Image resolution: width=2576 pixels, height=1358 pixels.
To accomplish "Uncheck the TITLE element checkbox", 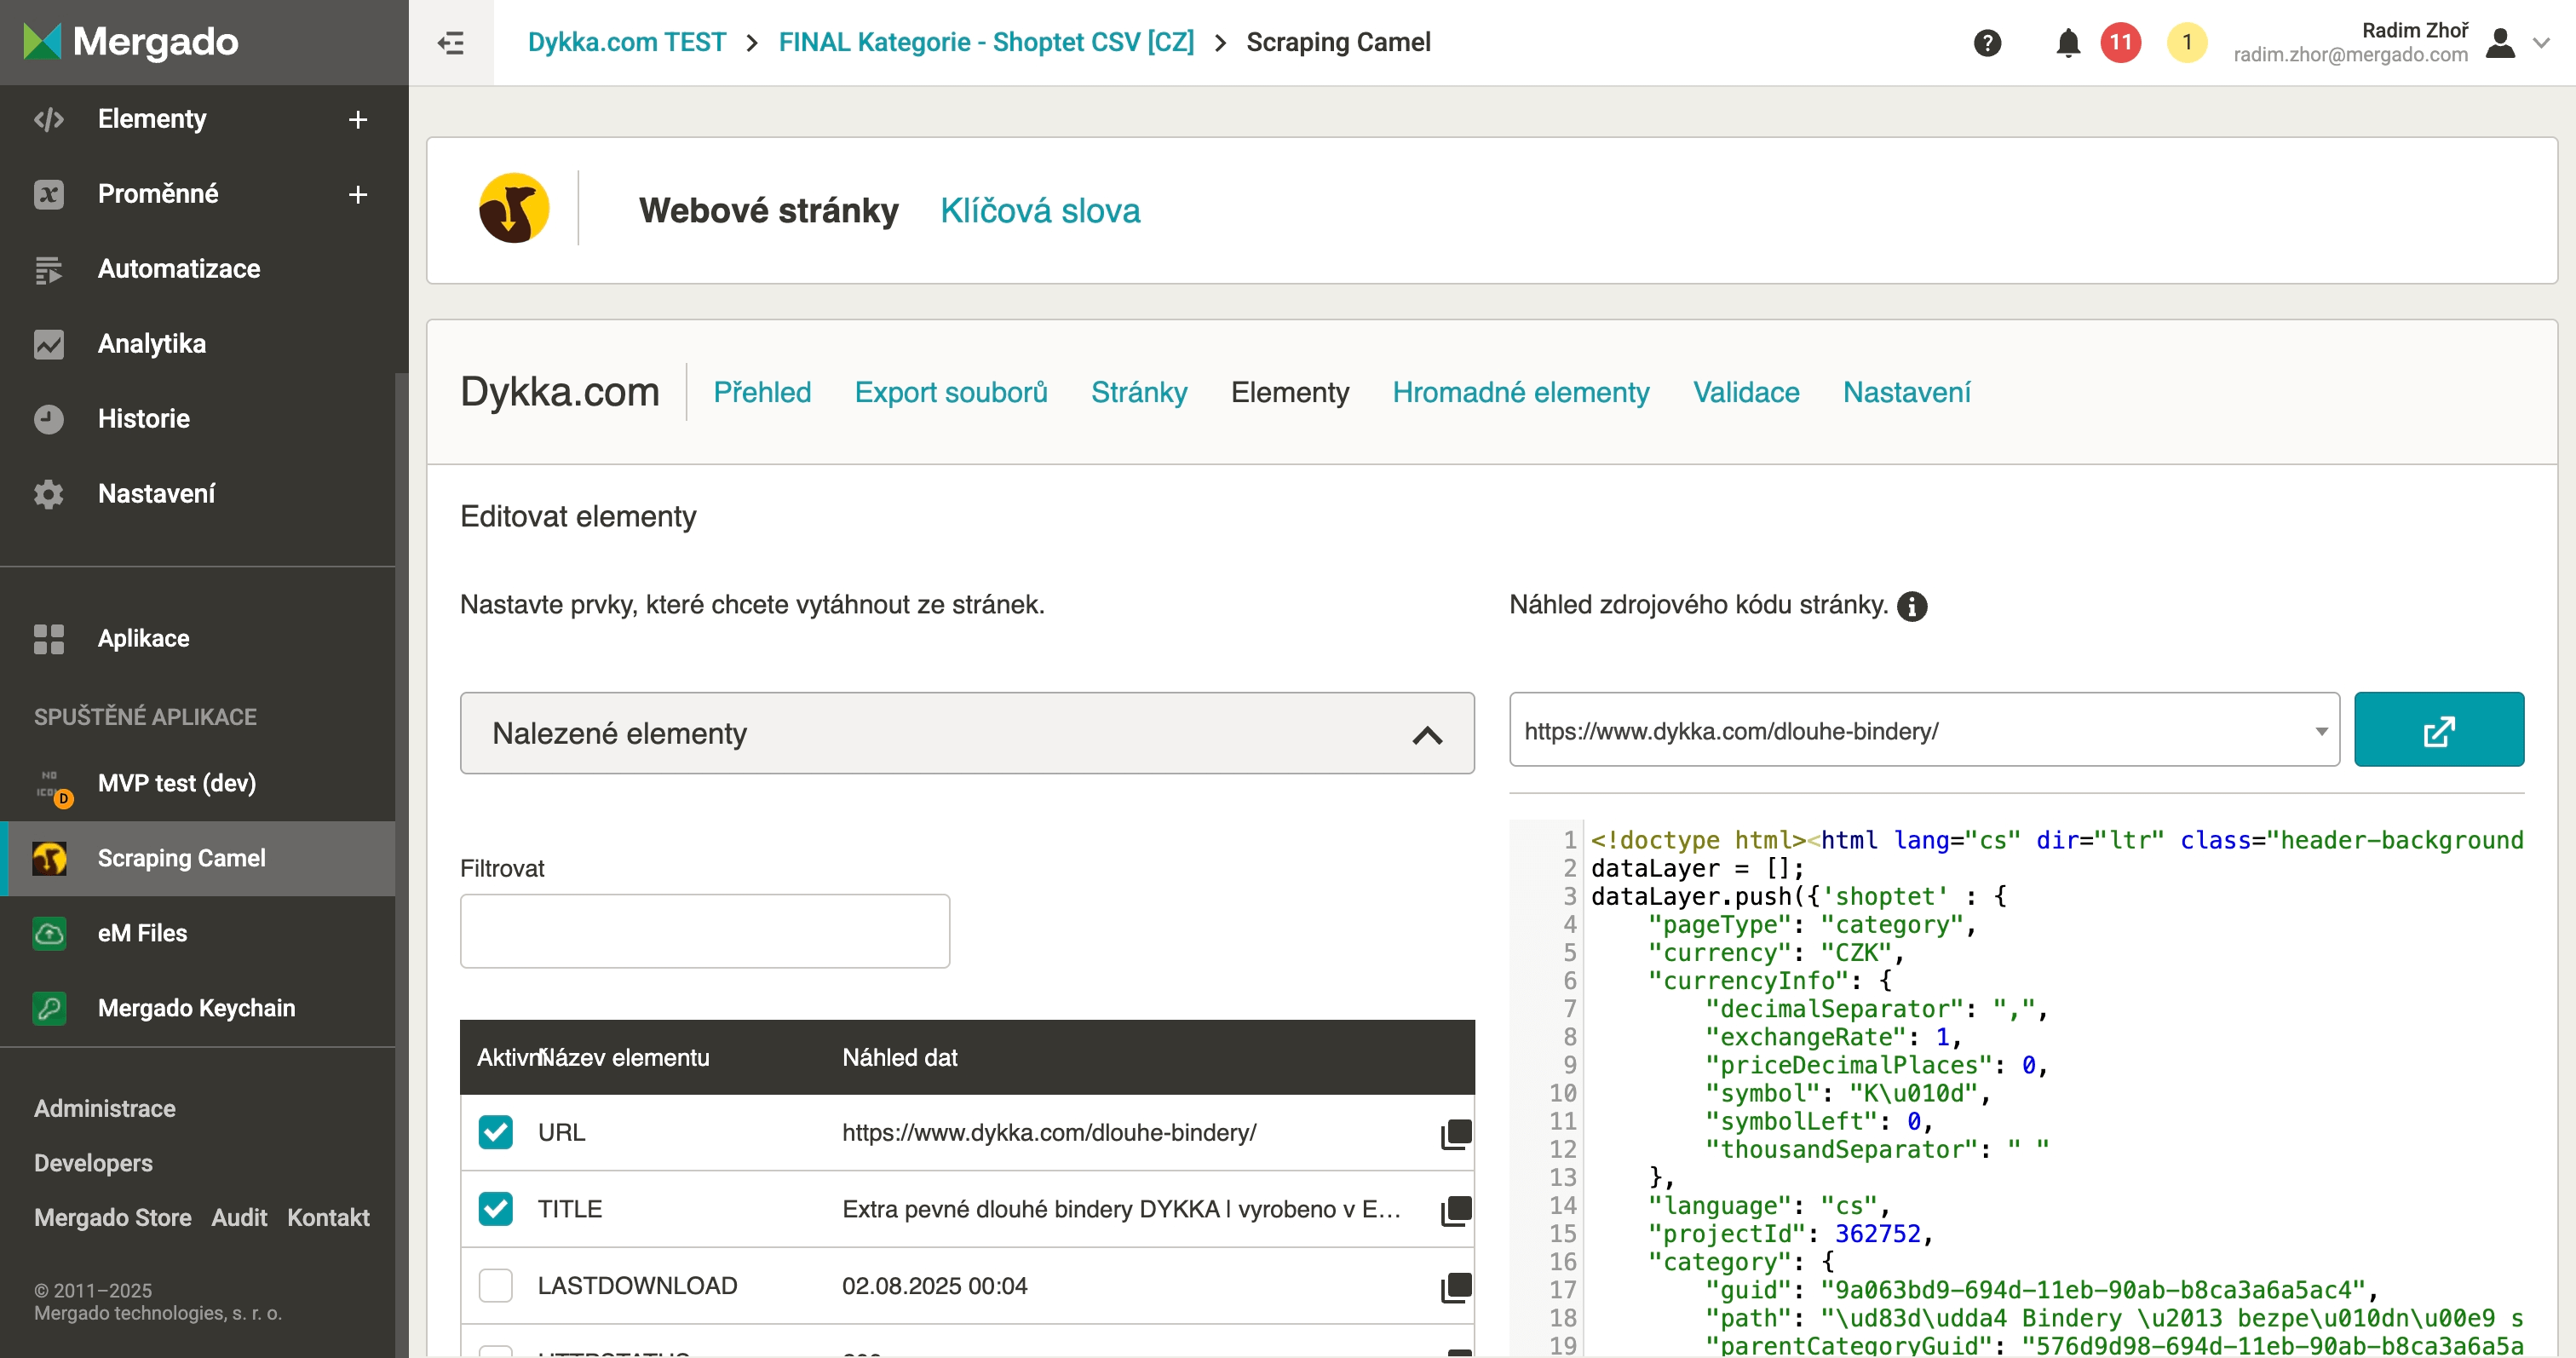I will [495, 1209].
